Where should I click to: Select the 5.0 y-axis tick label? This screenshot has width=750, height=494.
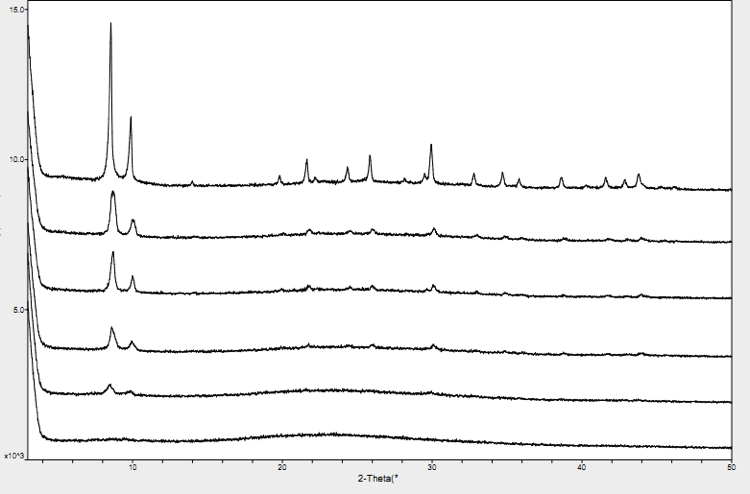coord(18,310)
